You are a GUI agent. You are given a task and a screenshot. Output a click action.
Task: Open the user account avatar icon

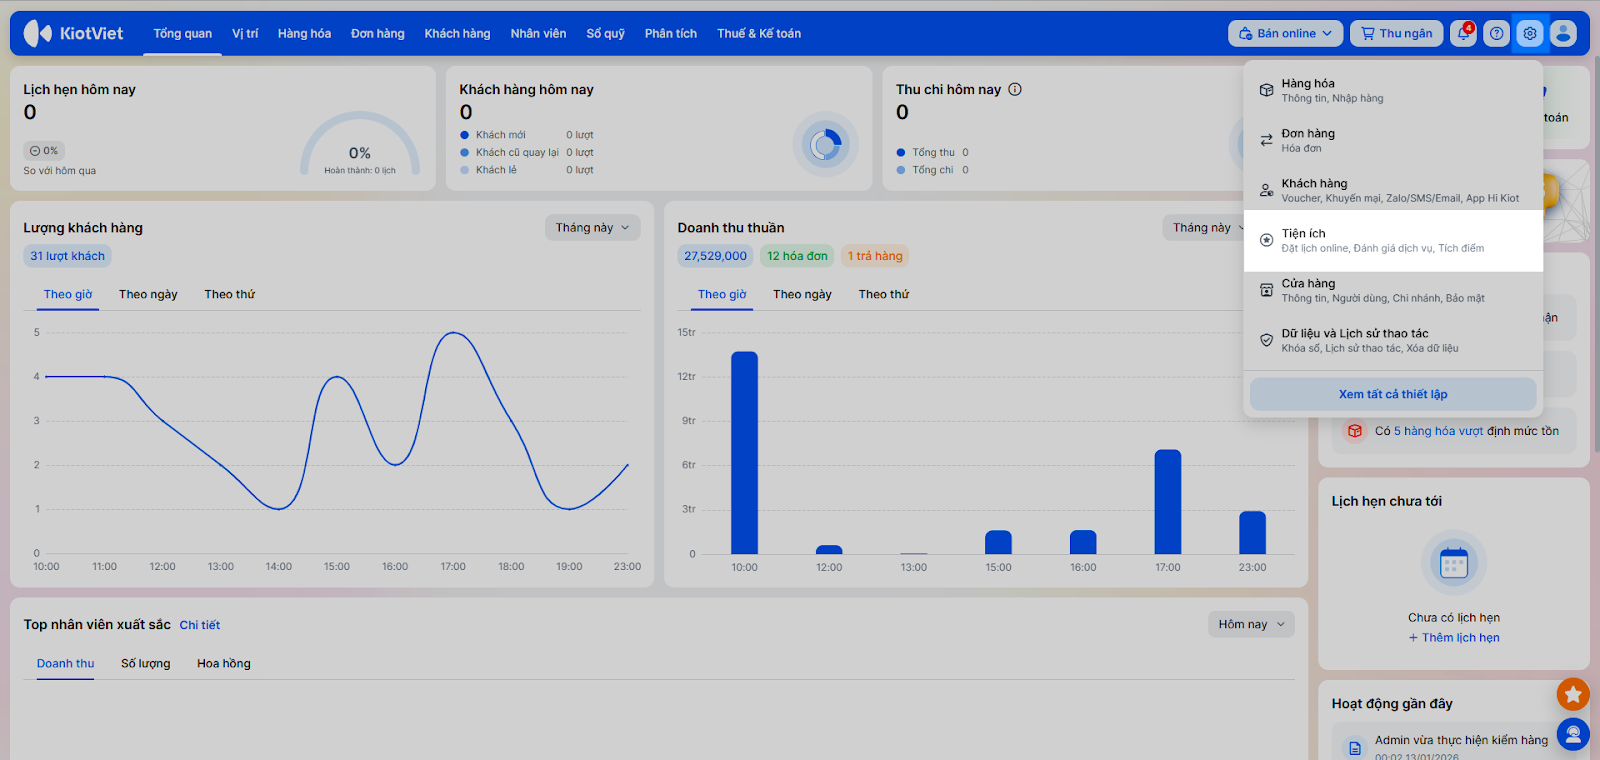(x=1563, y=33)
